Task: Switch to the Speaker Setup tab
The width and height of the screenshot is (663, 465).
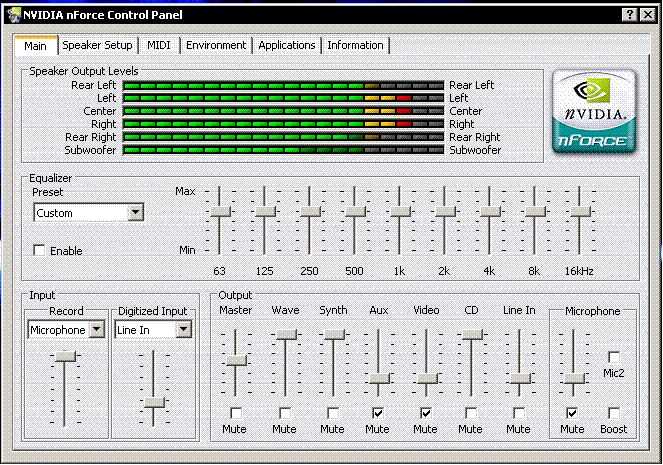Action: click(97, 46)
